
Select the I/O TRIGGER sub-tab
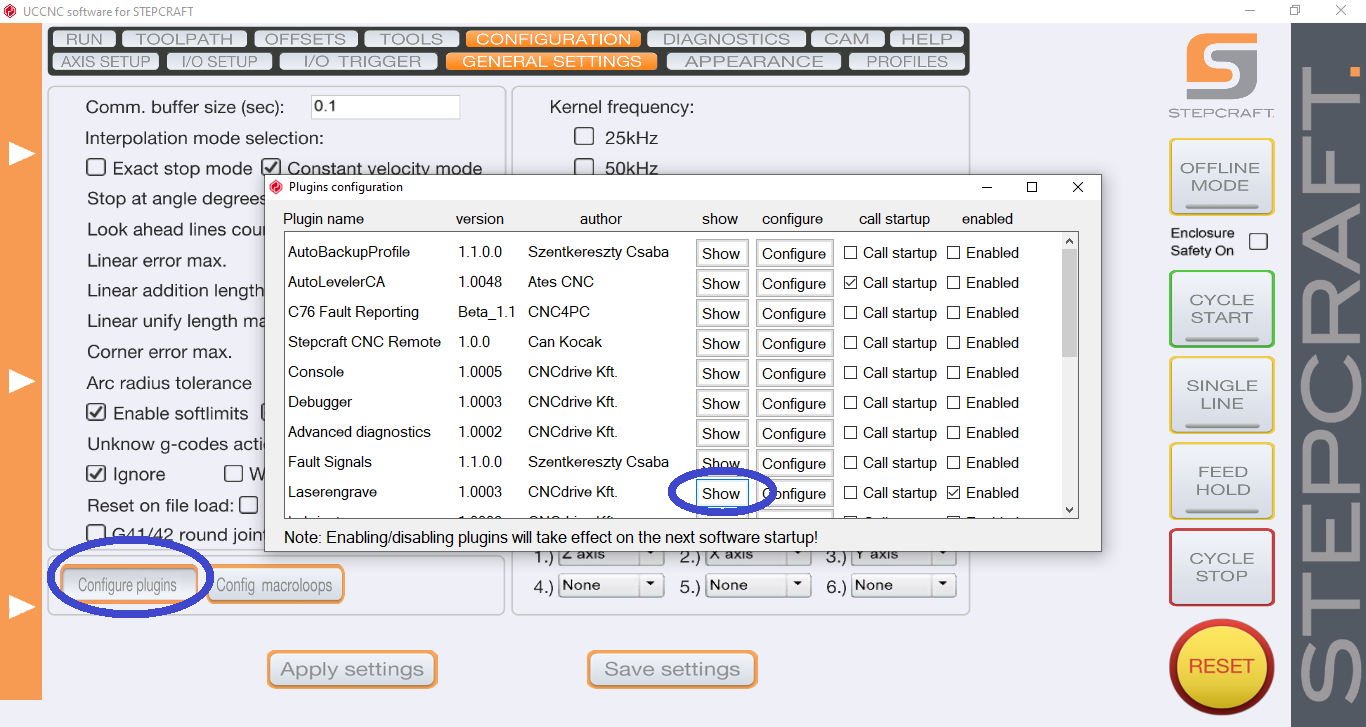(356, 61)
